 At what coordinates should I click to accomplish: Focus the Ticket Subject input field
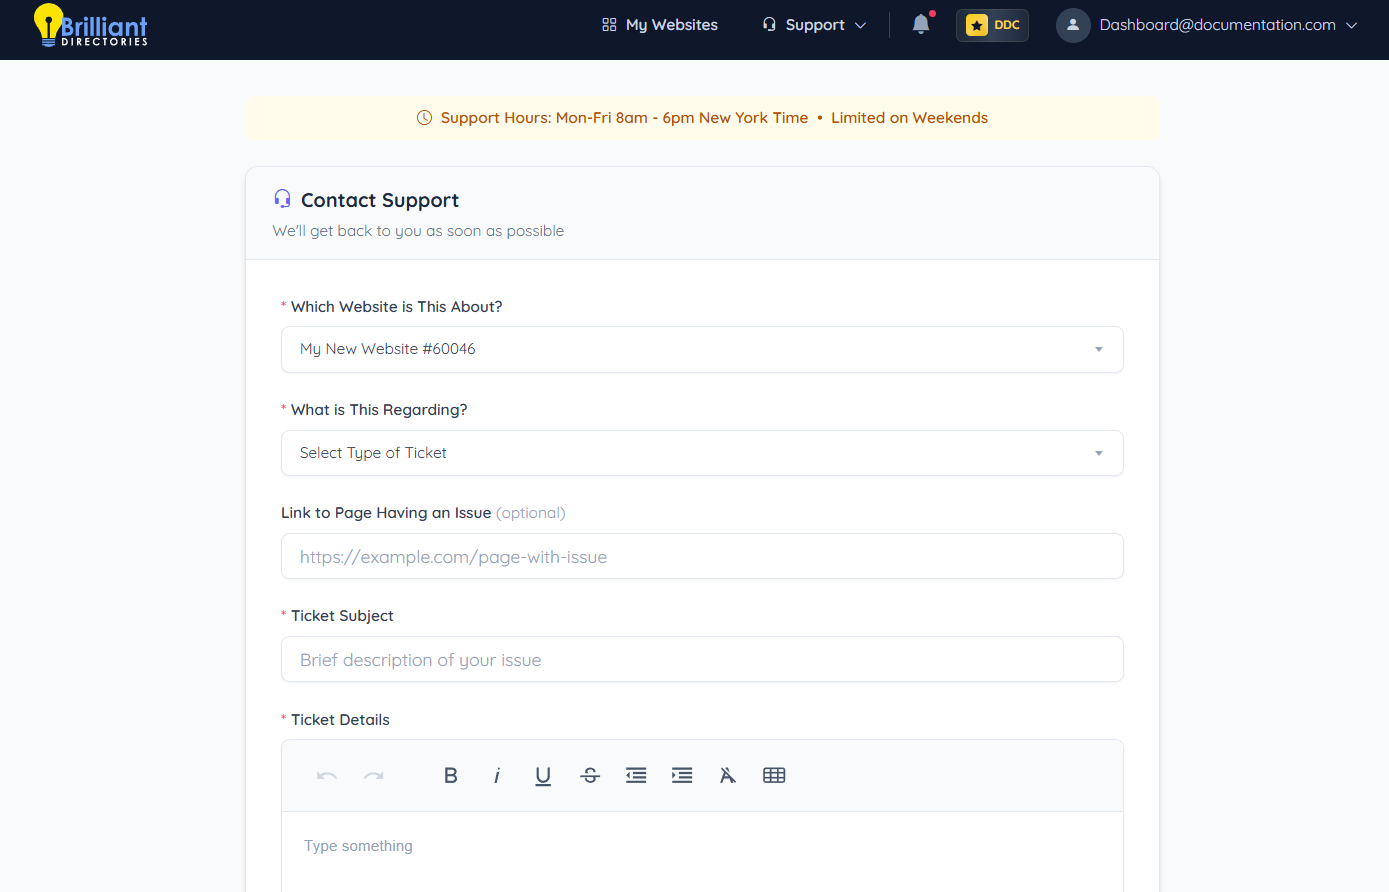pos(702,659)
